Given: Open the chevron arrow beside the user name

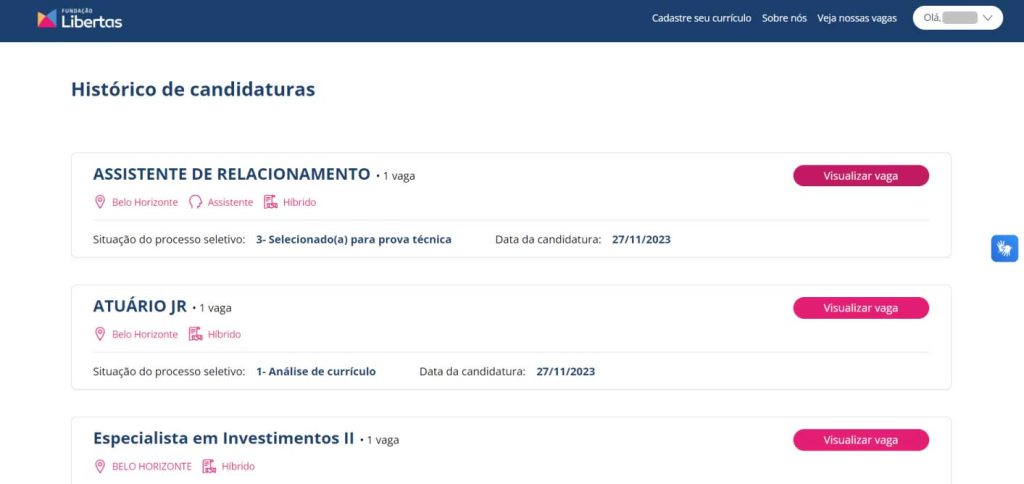Looking at the screenshot, I should click(987, 18).
